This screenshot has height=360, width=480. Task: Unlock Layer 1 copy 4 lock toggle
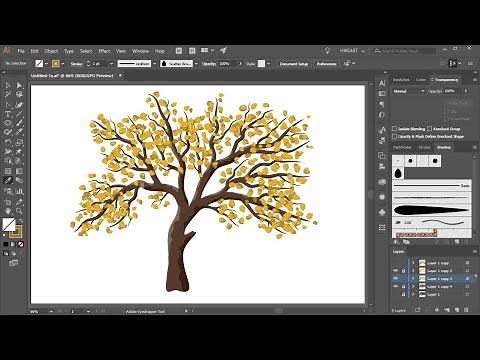point(403,286)
